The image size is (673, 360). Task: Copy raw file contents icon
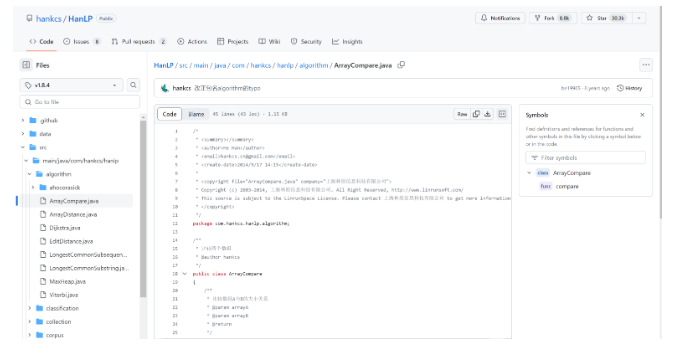476,114
